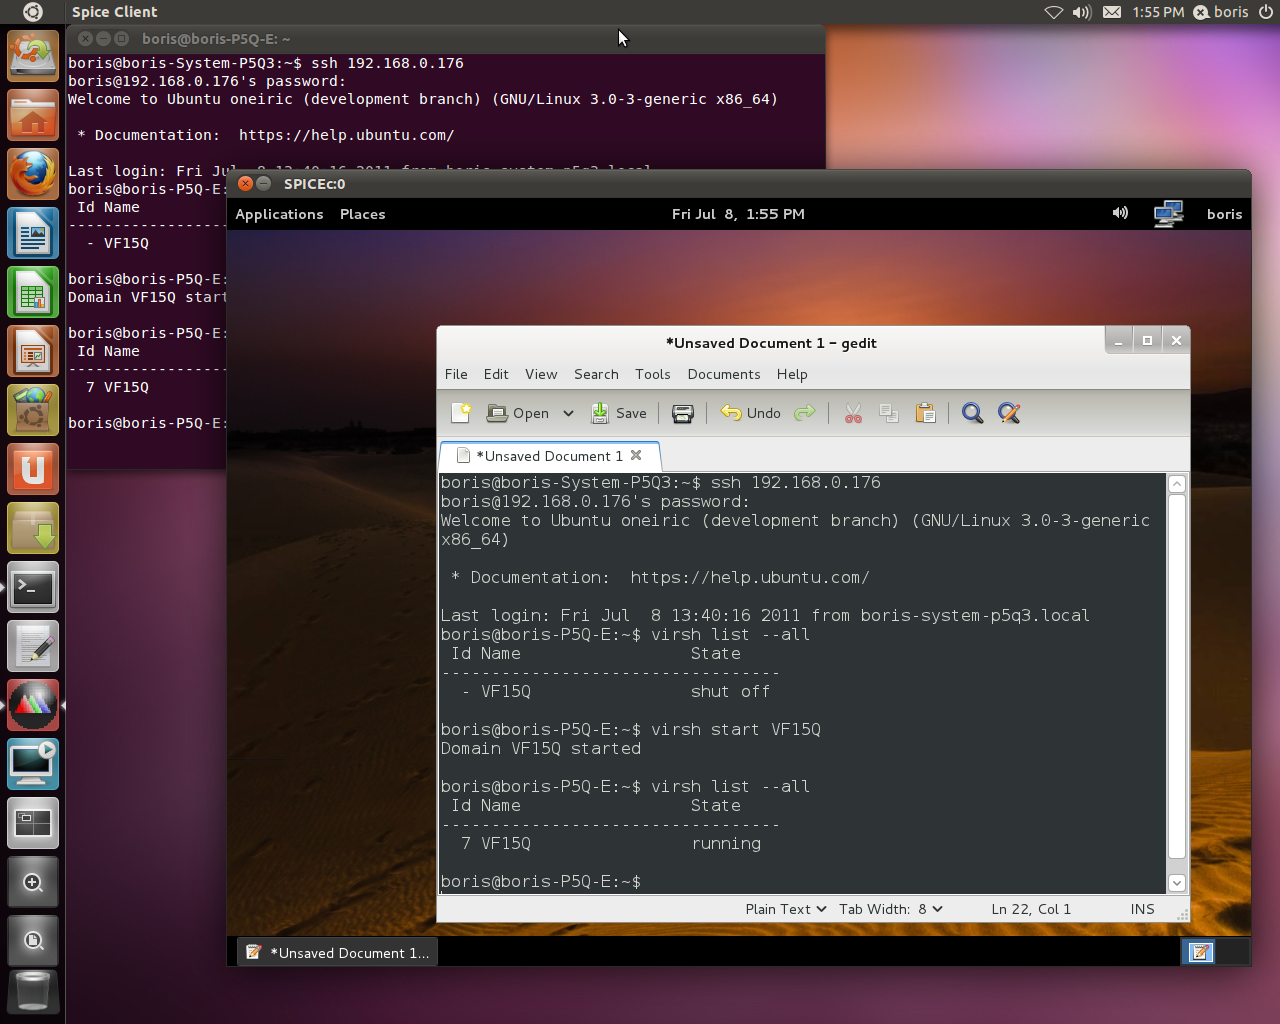1280x1024 pixels.
Task: Toggle overwrite mode via the INS indicator
Action: 1141,909
